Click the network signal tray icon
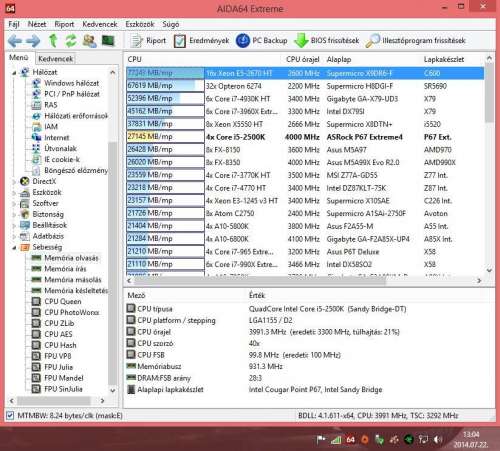Viewport: 500px width, 451px height. tap(336, 440)
